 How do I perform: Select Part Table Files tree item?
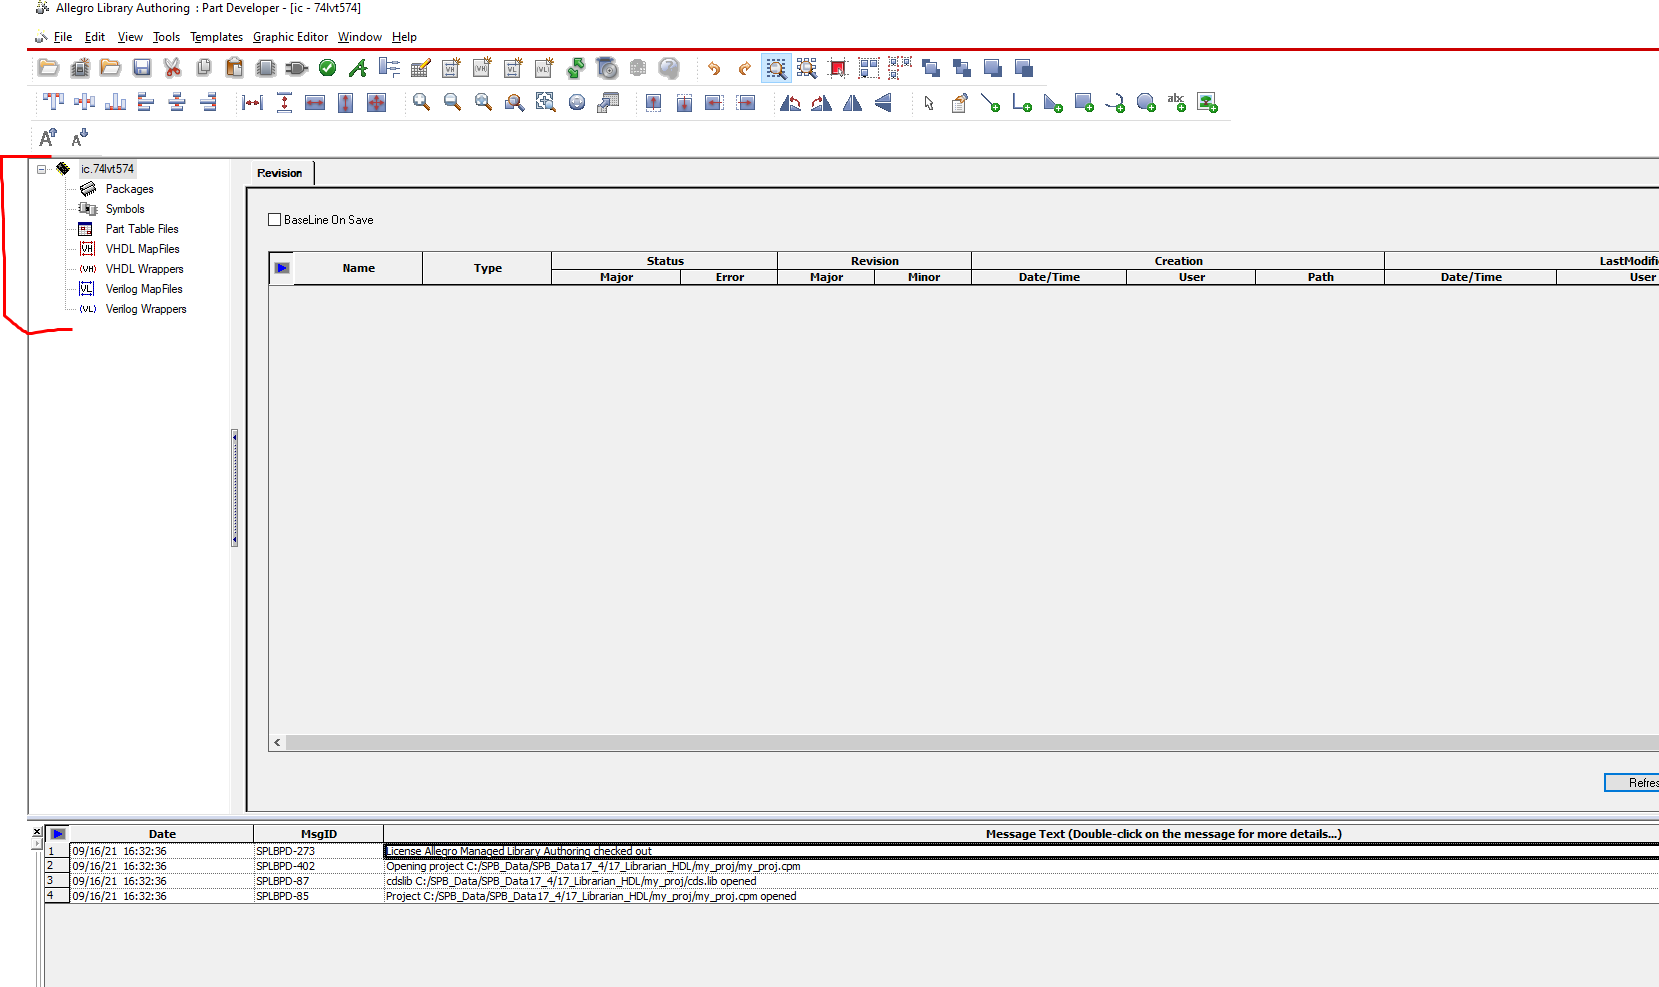point(142,229)
